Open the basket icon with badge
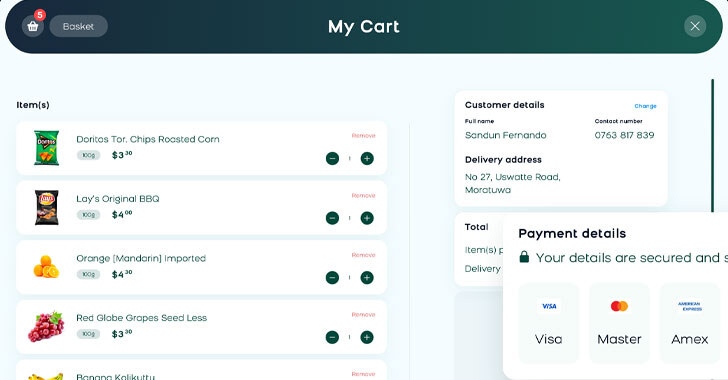This screenshot has width=728, height=380. tap(33, 26)
